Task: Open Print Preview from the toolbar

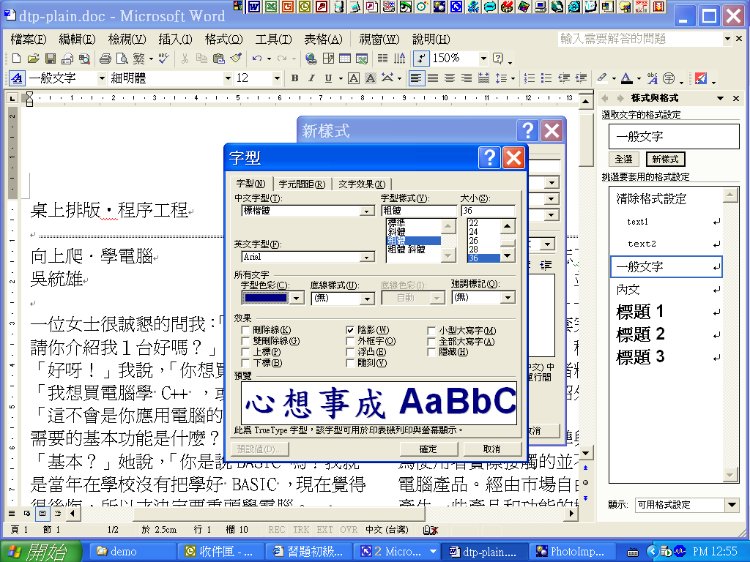Action: (x=122, y=59)
